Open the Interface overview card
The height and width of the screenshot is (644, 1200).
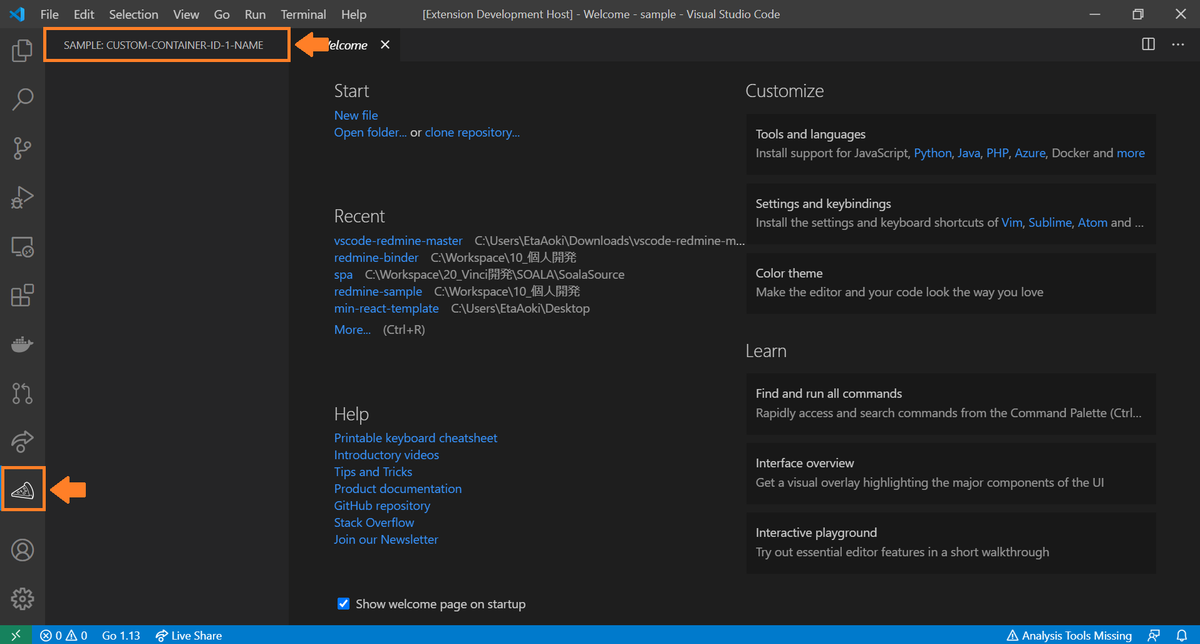click(950, 473)
